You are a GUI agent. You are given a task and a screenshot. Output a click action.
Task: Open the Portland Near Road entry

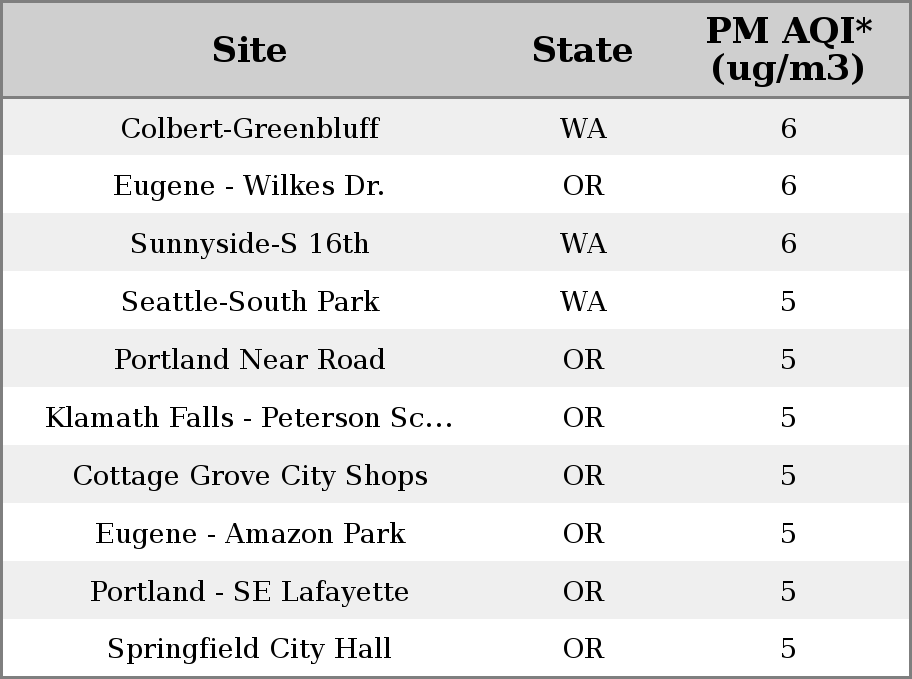(x=250, y=359)
